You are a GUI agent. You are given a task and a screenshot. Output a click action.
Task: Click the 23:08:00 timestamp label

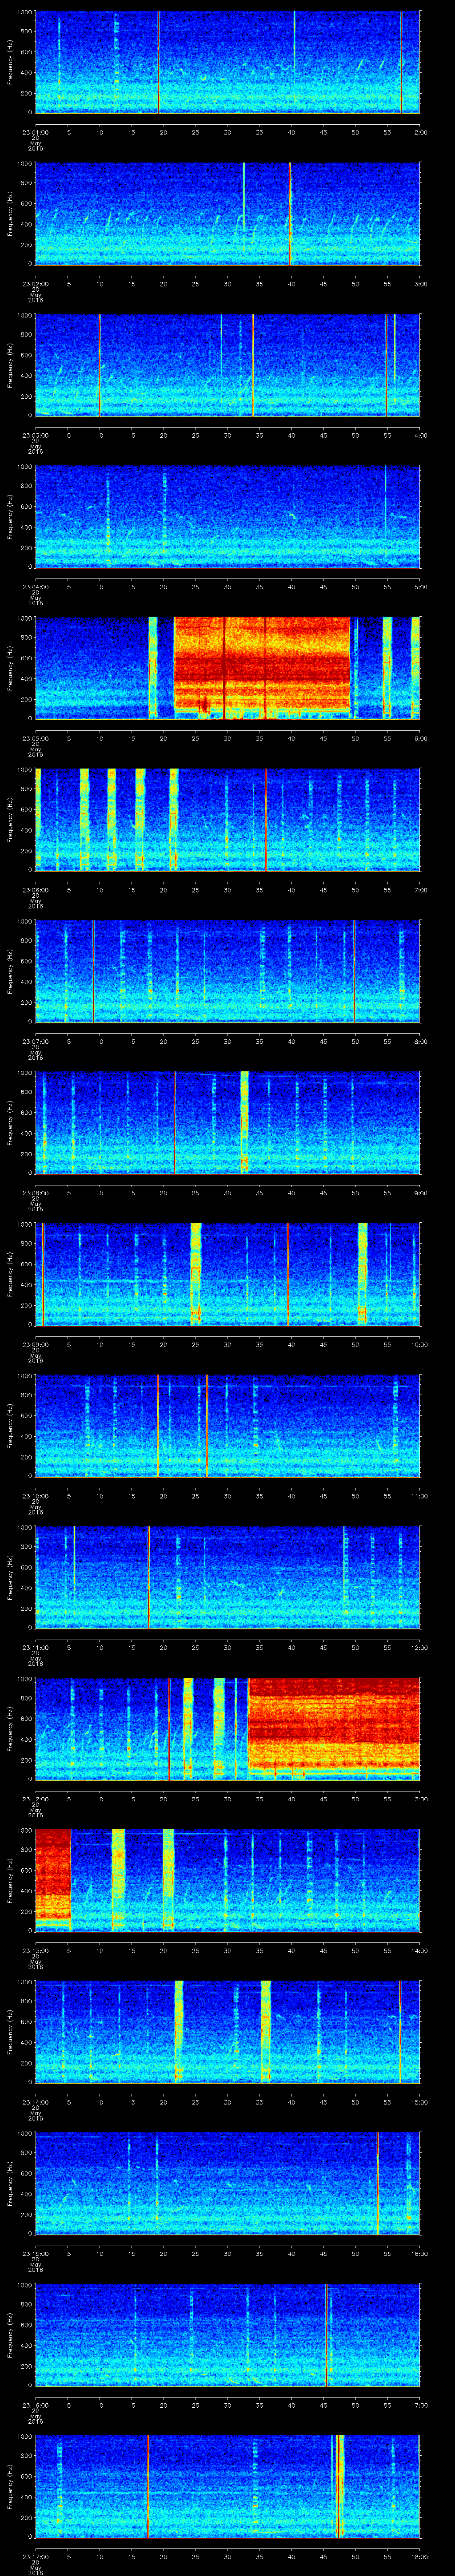35,1193
